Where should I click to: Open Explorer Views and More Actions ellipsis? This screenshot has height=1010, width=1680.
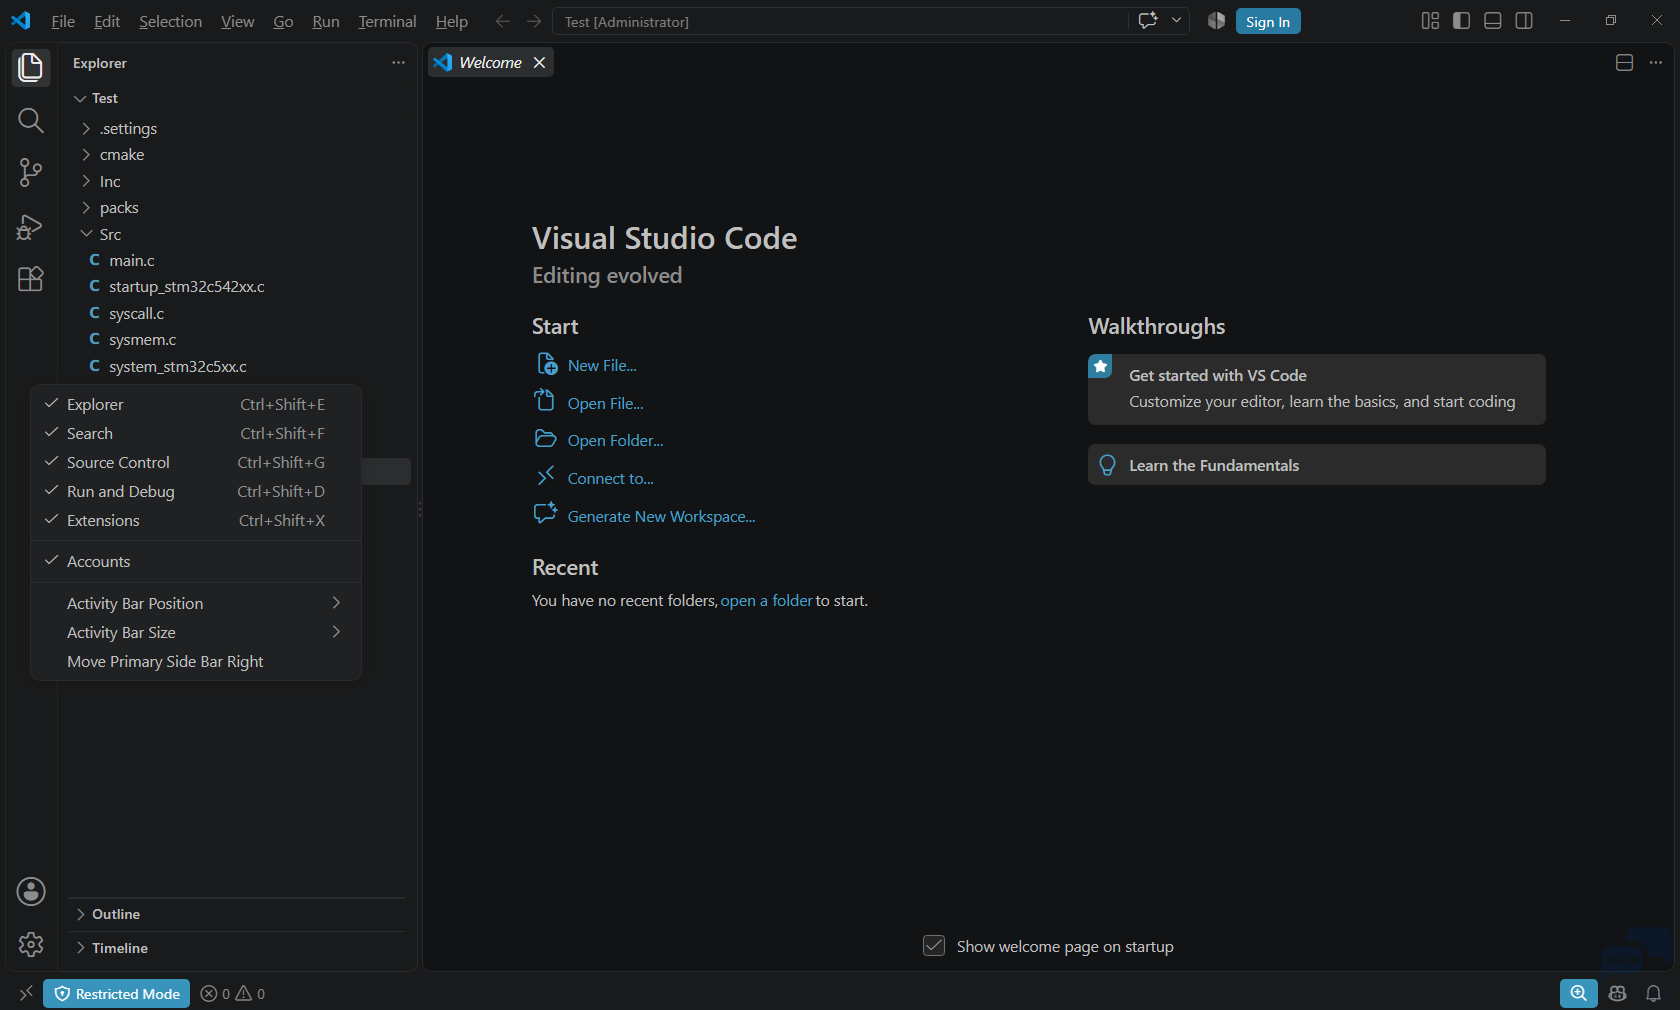point(398,62)
